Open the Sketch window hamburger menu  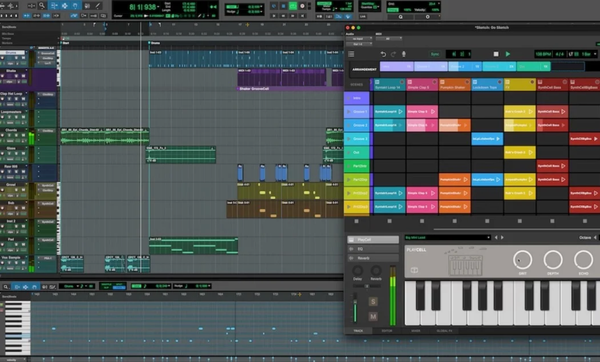(351, 54)
